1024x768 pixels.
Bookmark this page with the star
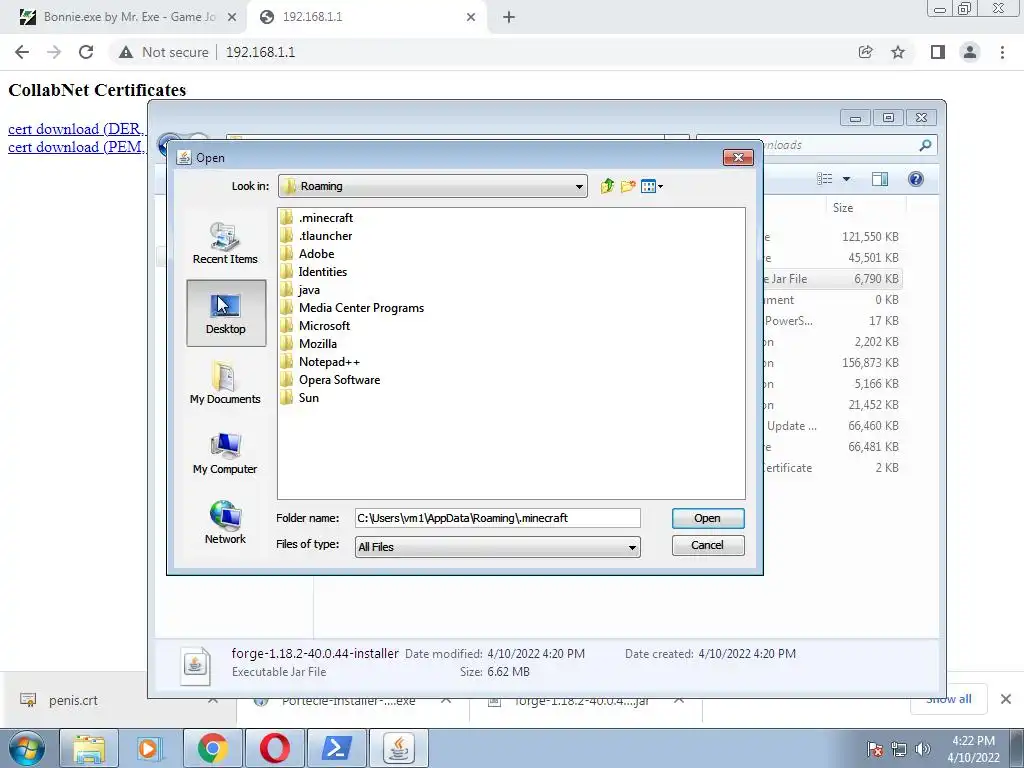(898, 52)
